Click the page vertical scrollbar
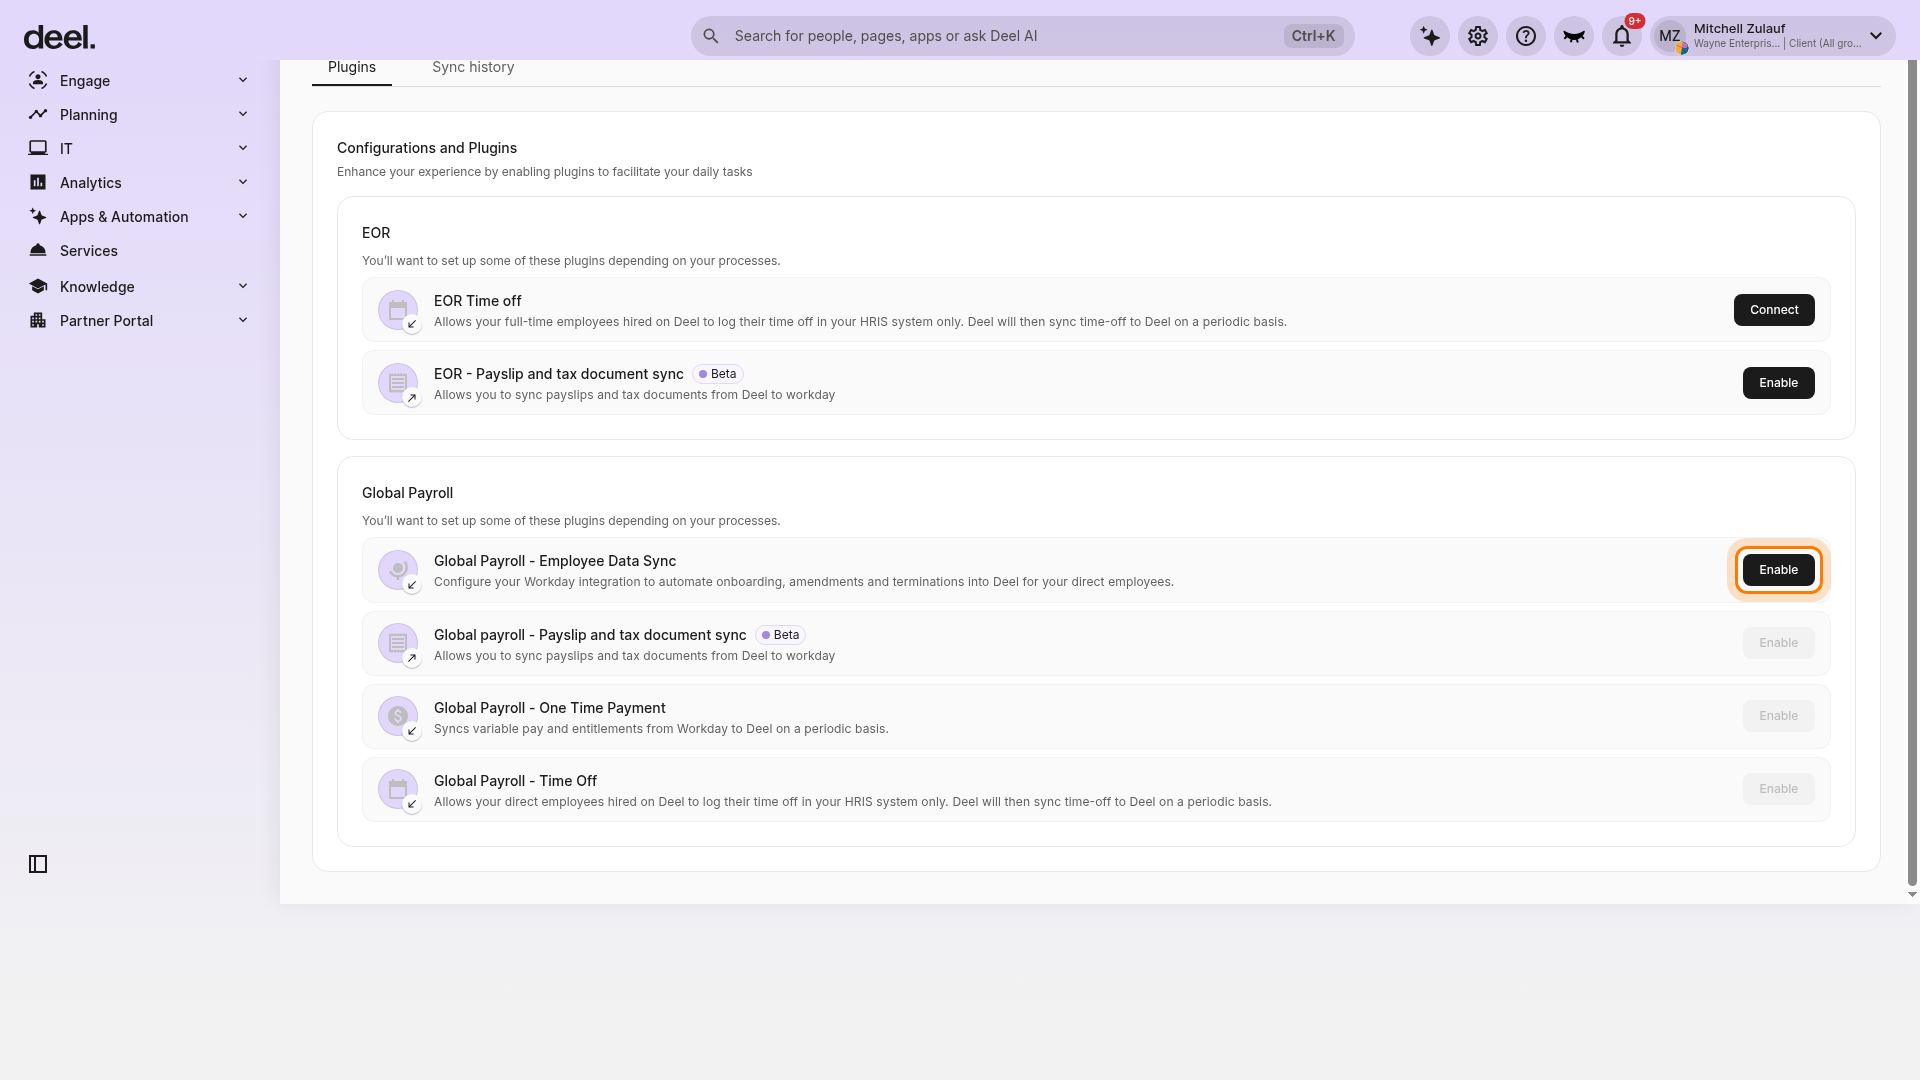The image size is (1920, 1080). 1912,470
